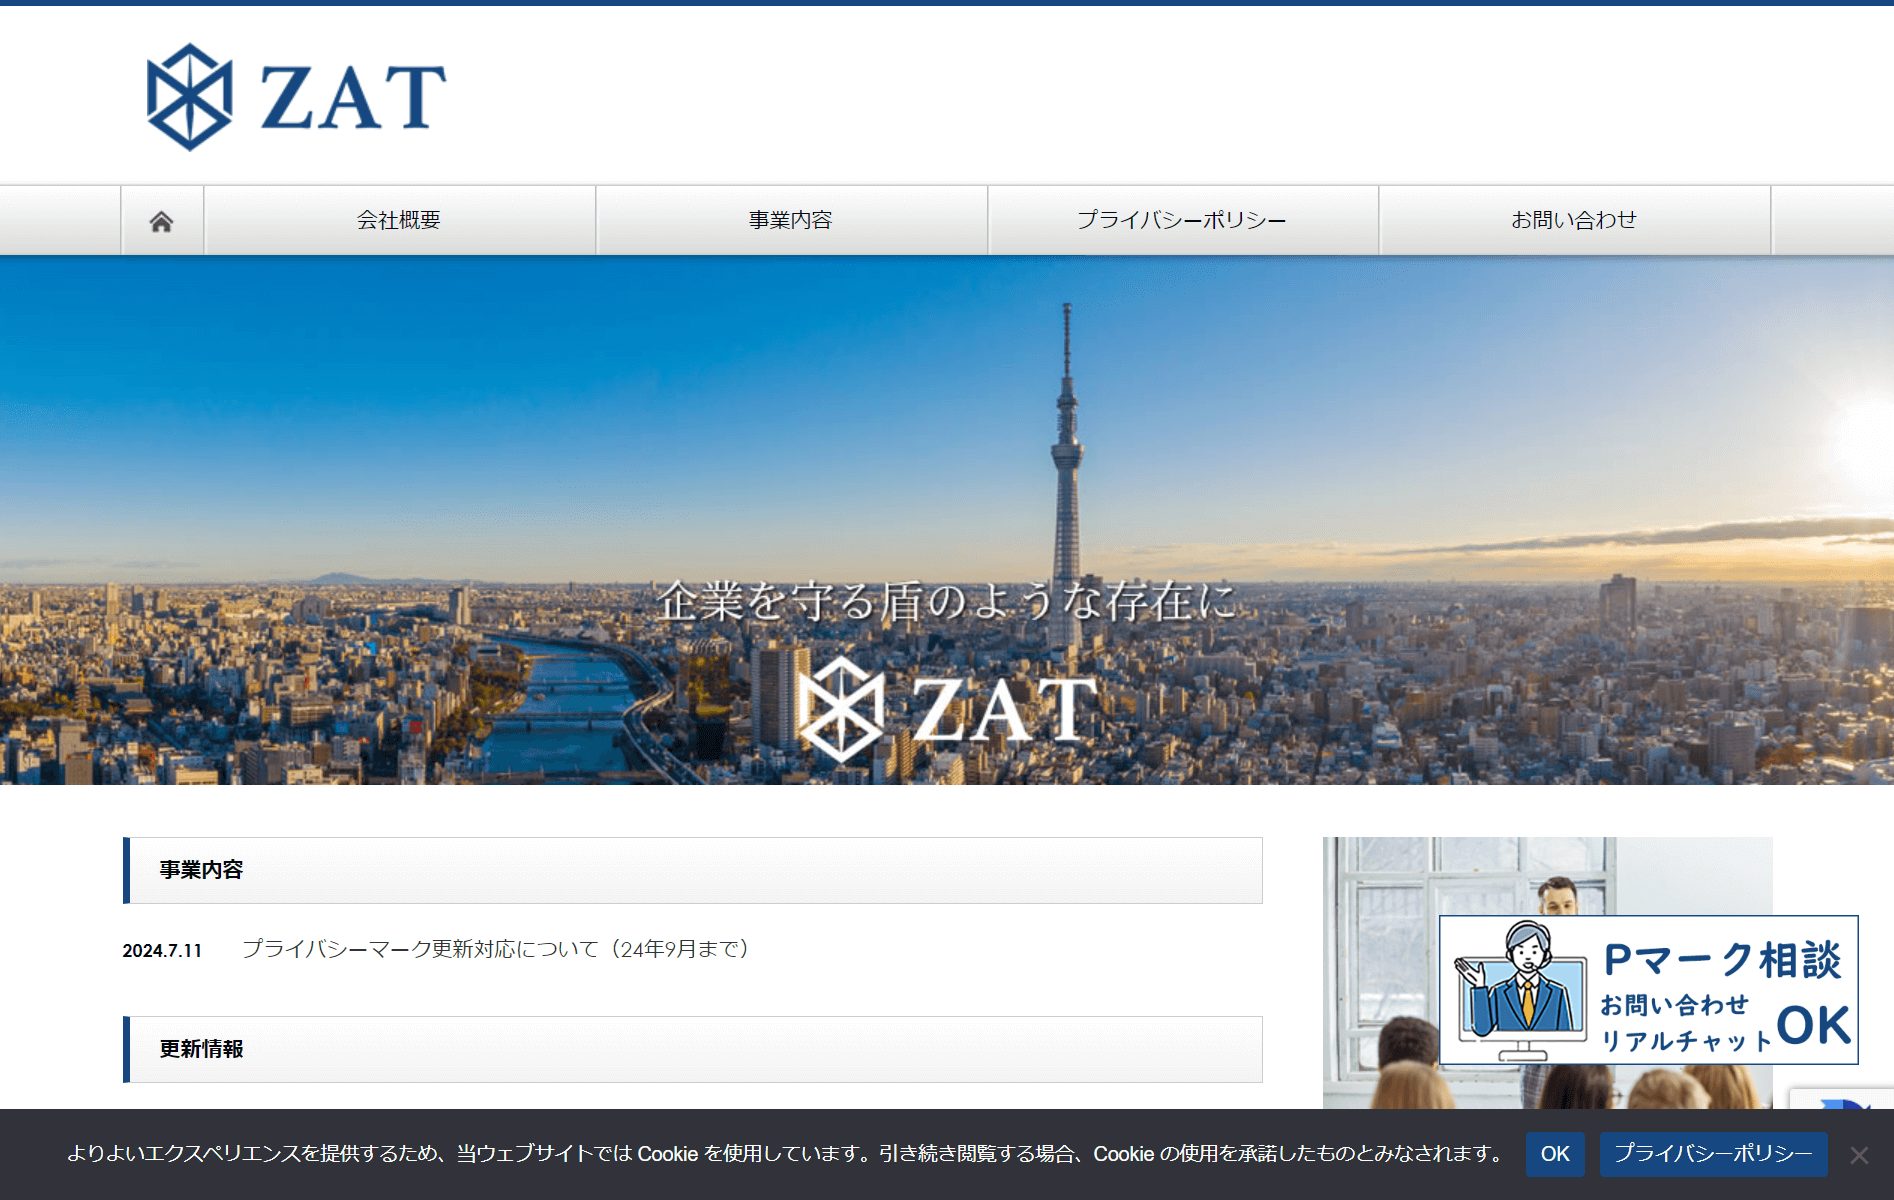The height and width of the screenshot is (1200, 1894).
Task: Click the hero slogan 企業を守る盾のような存在に
Action: point(946,601)
